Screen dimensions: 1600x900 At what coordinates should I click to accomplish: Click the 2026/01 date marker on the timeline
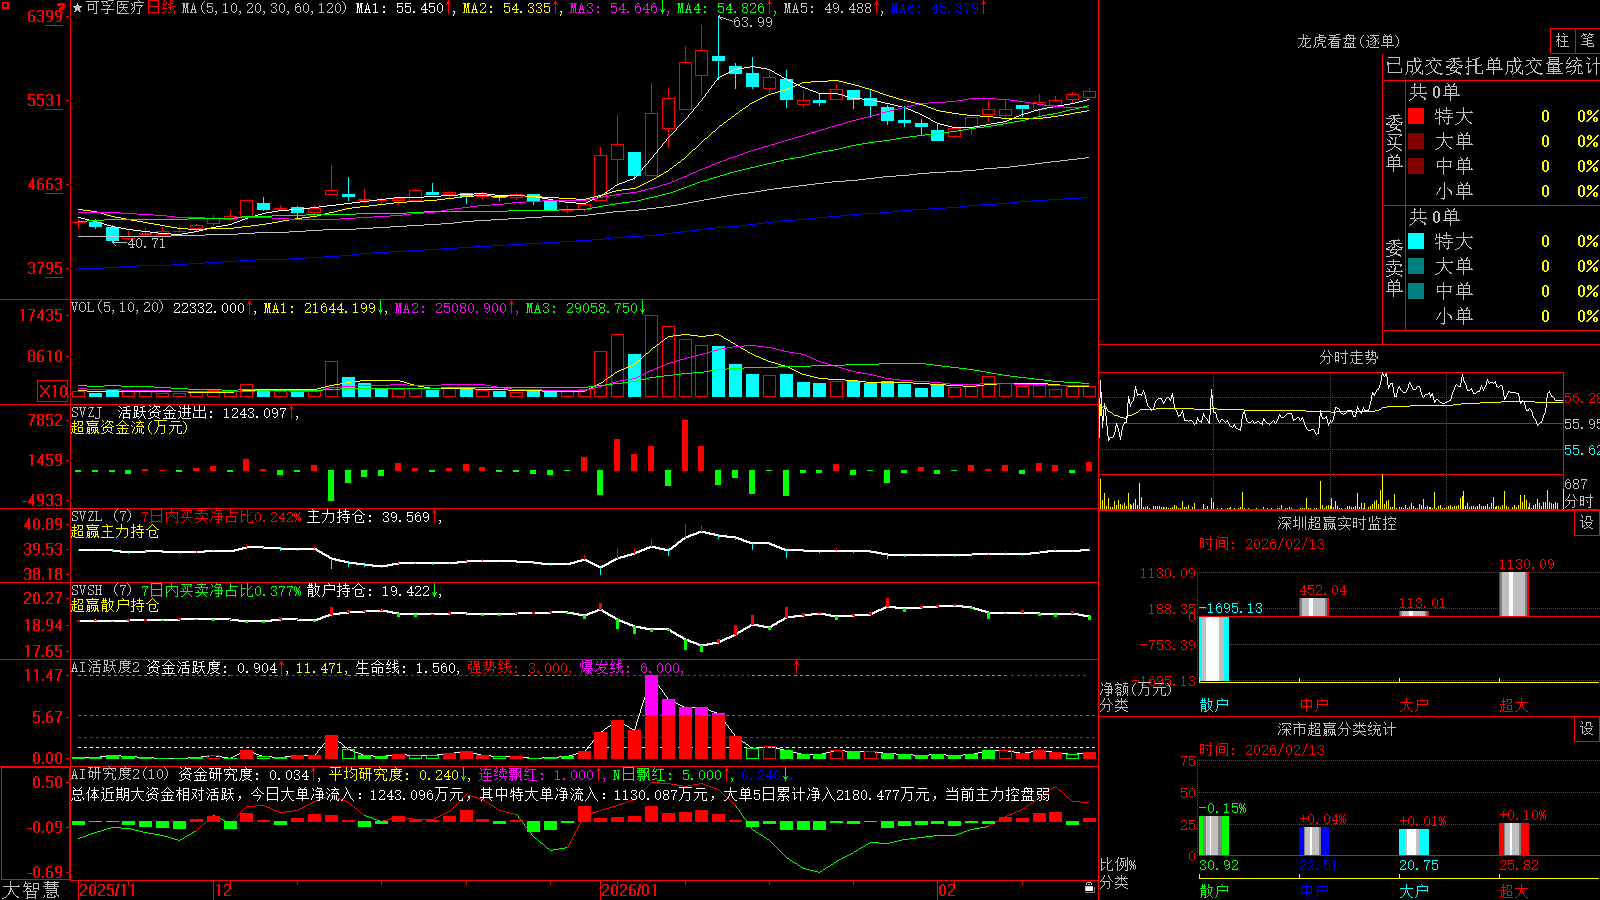point(629,890)
